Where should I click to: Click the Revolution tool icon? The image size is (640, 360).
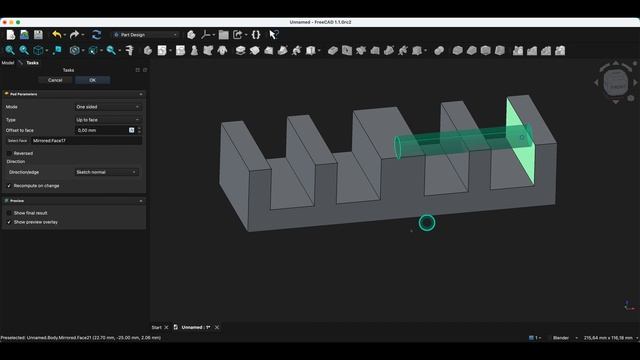(254, 50)
